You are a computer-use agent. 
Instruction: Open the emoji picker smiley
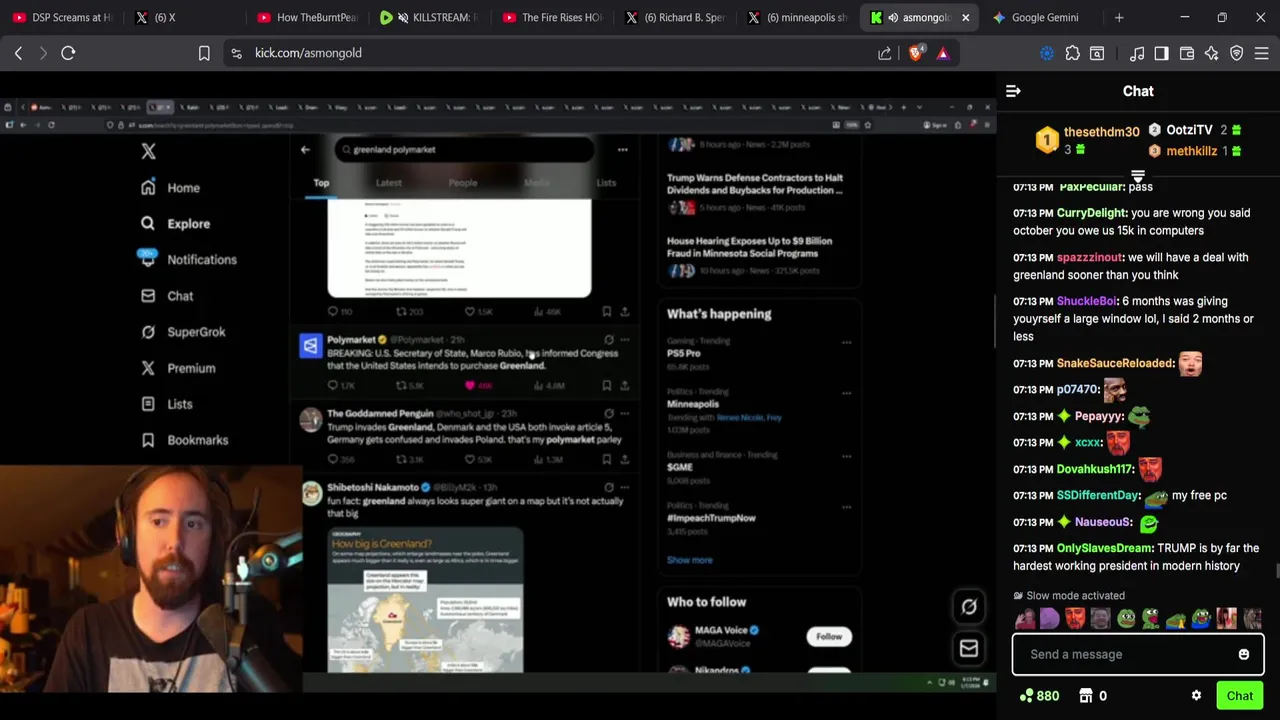click(1244, 654)
